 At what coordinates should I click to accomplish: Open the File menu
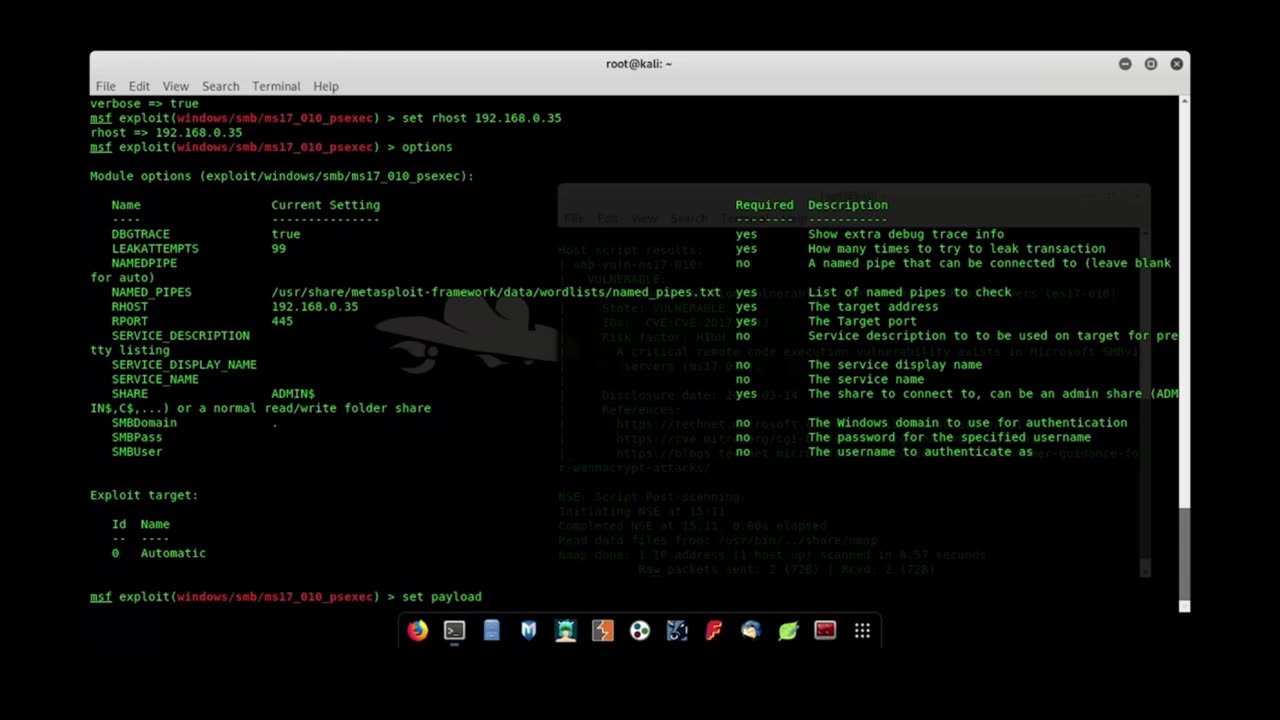coord(105,86)
